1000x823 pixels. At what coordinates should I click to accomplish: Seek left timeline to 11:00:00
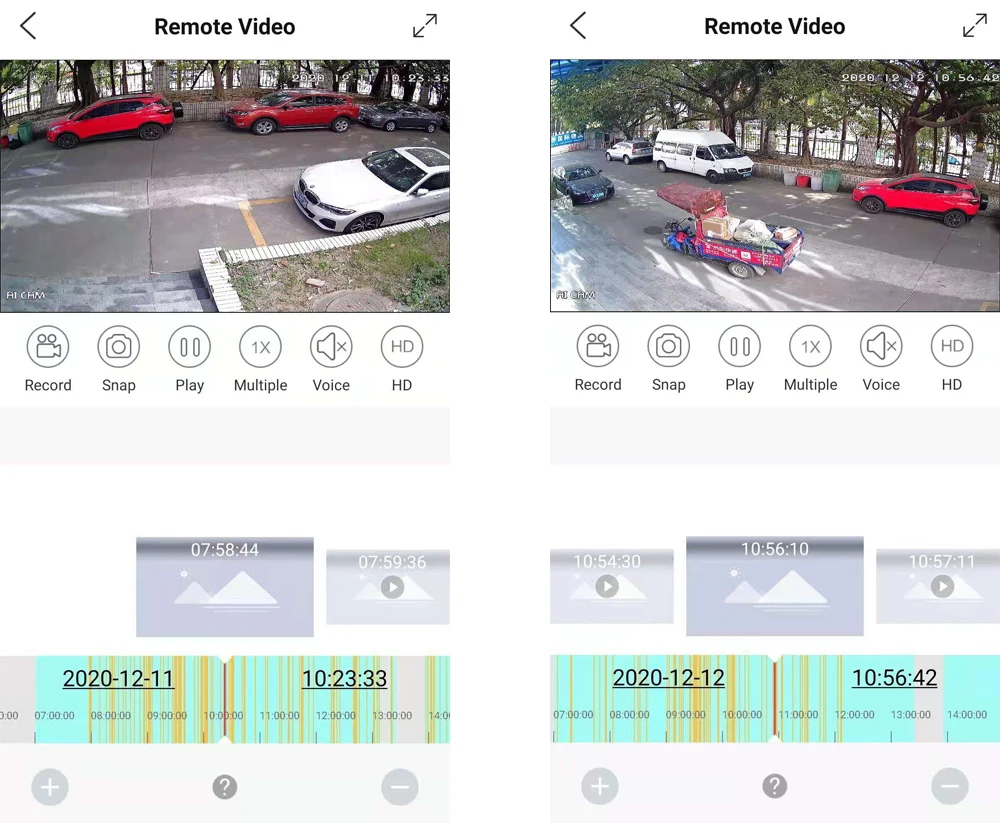279,716
